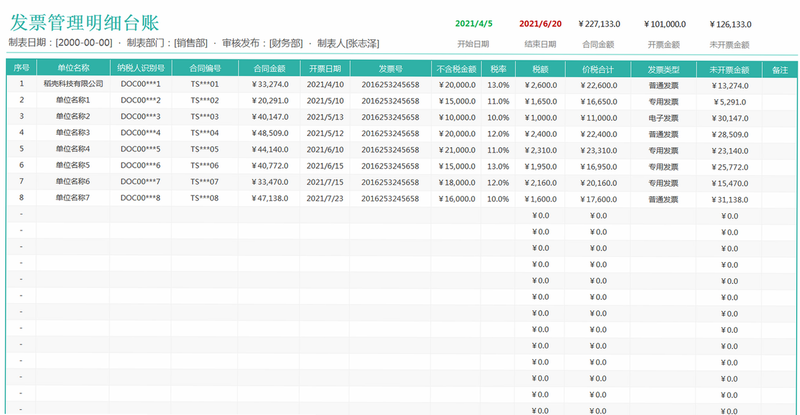Click the 发票管理明细台账 title
The height and width of the screenshot is (415, 800).
pyautogui.click(x=85, y=23)
